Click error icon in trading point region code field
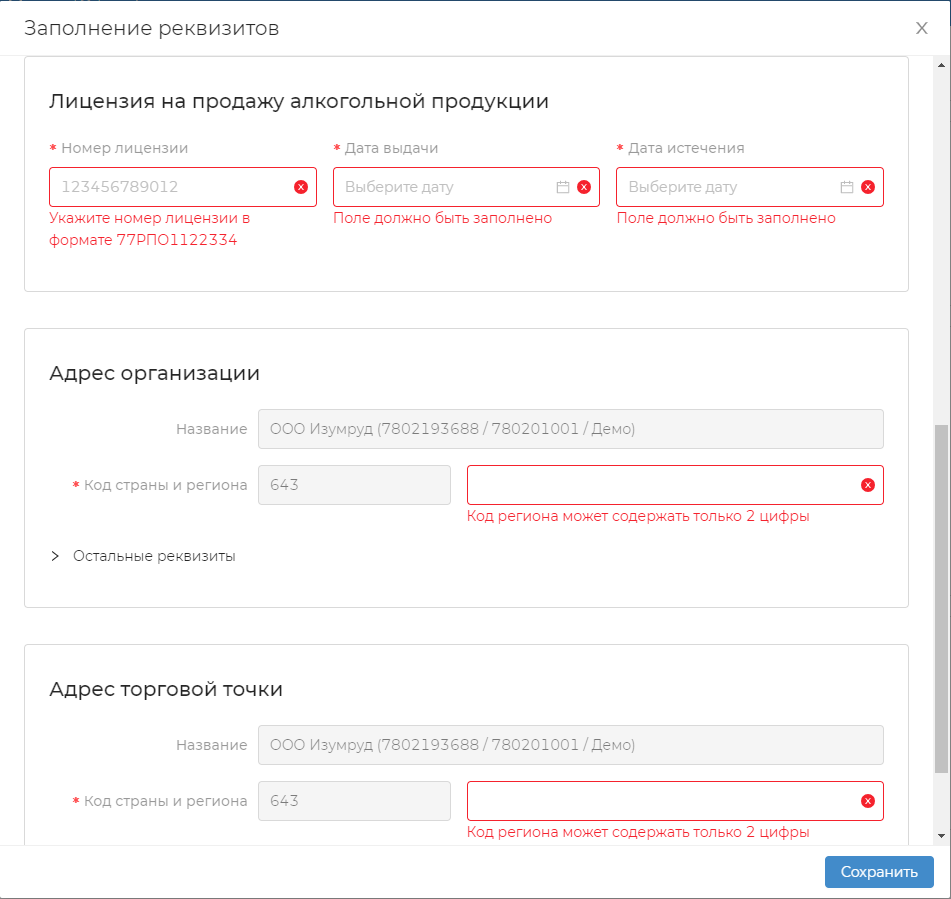The image size is (951, 899). point(868,801)
